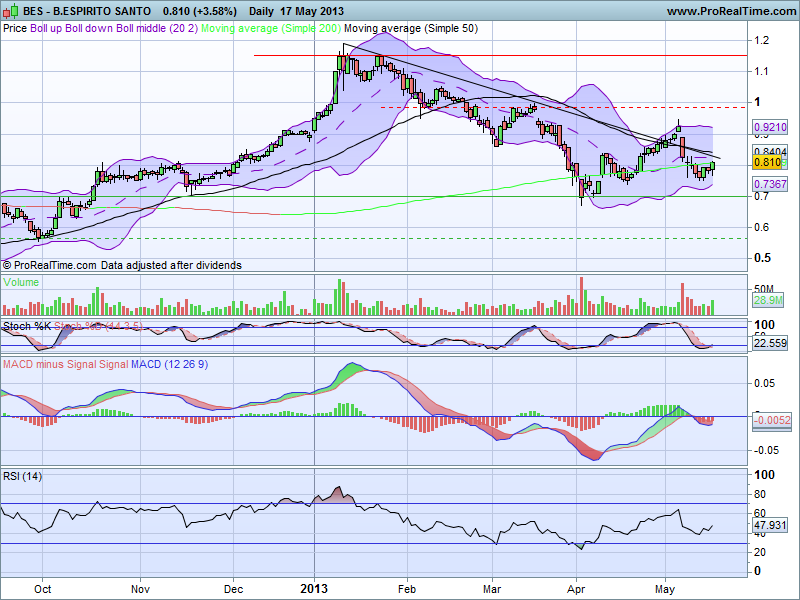Click the 2013 year label on the time axis
This screenshot has height=600, width=800.
click(x=314, y=589)
